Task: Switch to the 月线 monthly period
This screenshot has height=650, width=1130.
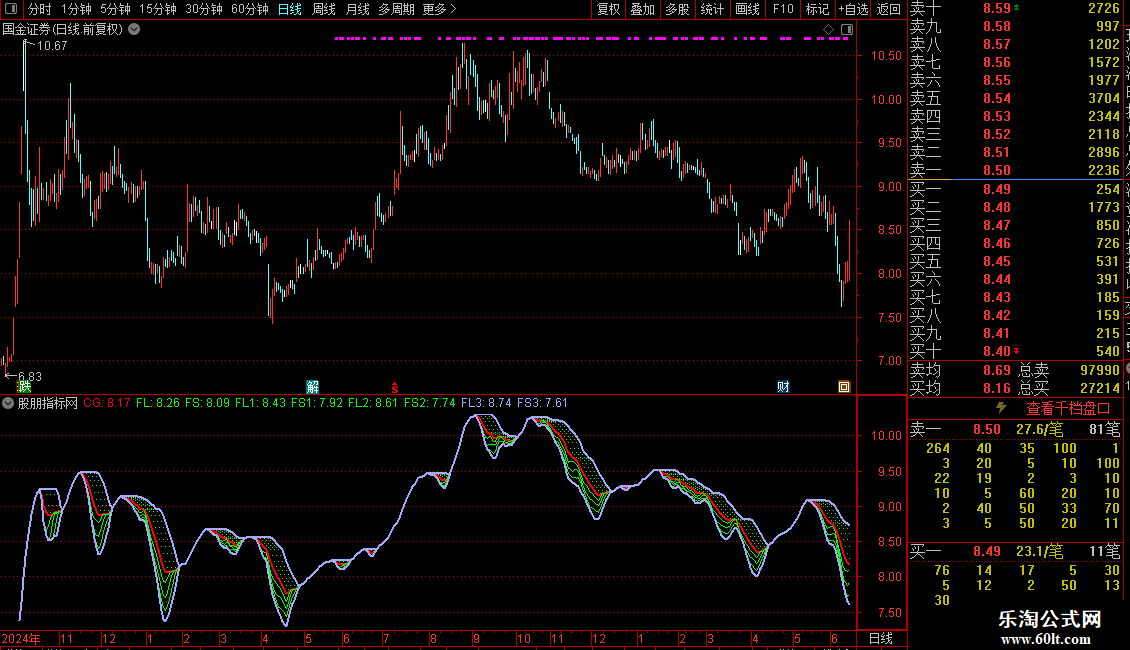Action: tap(357, 9)
